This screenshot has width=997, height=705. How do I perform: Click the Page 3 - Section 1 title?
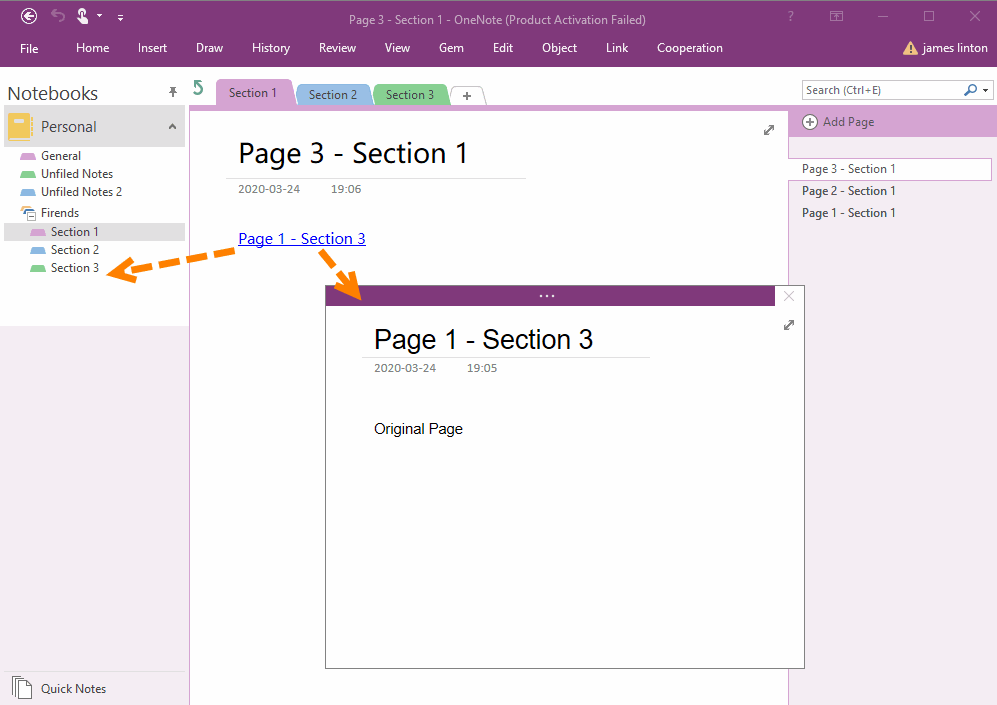[x=353, y=154]
